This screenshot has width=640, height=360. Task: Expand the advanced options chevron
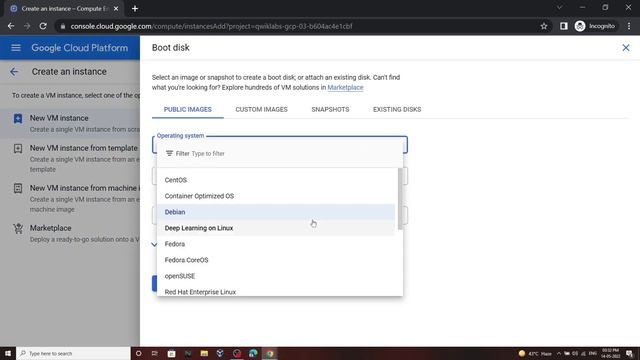coord(154,244)
